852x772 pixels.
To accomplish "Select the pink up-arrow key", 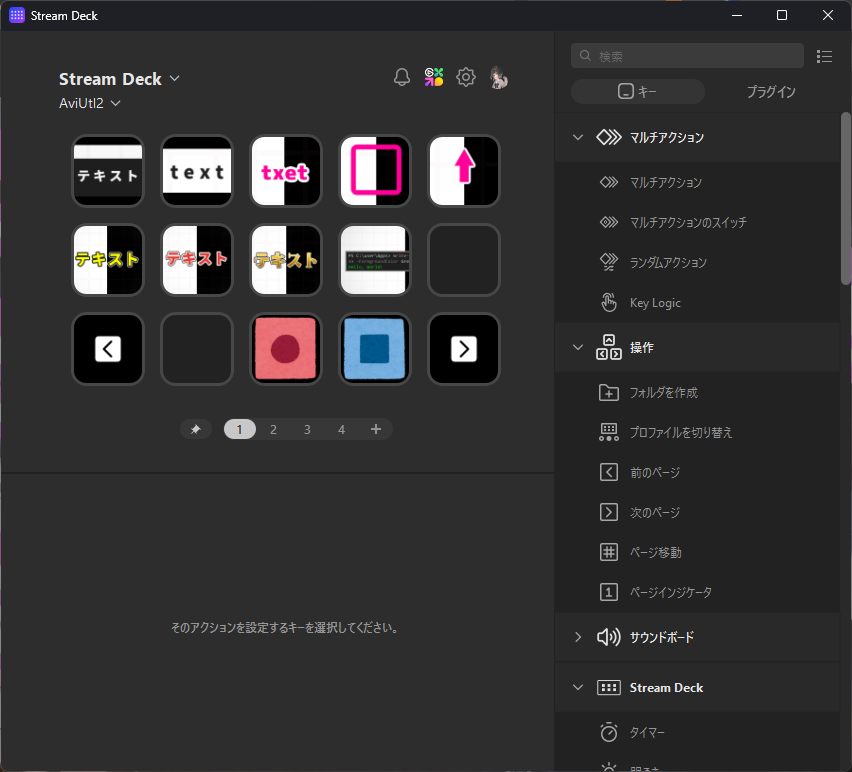I will click(464, 171).
